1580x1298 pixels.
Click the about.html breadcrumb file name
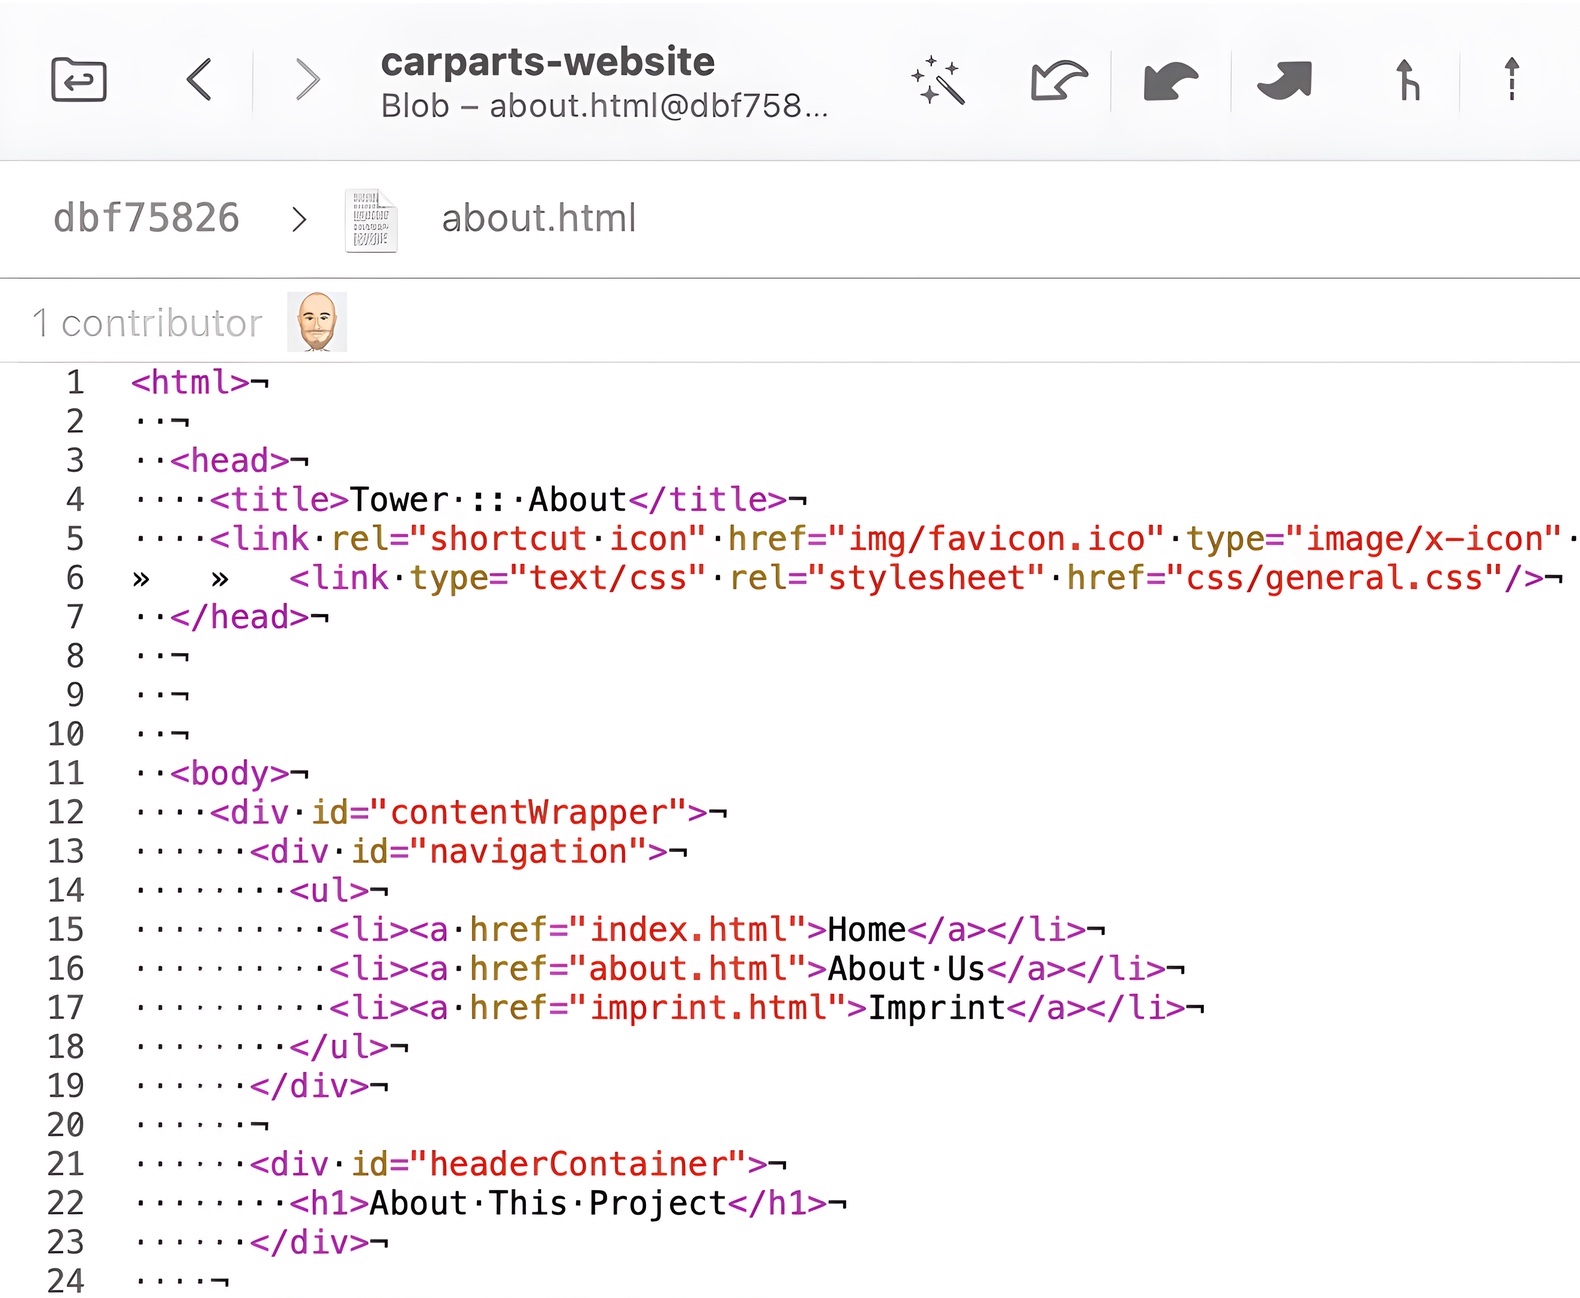coord(539,218)
